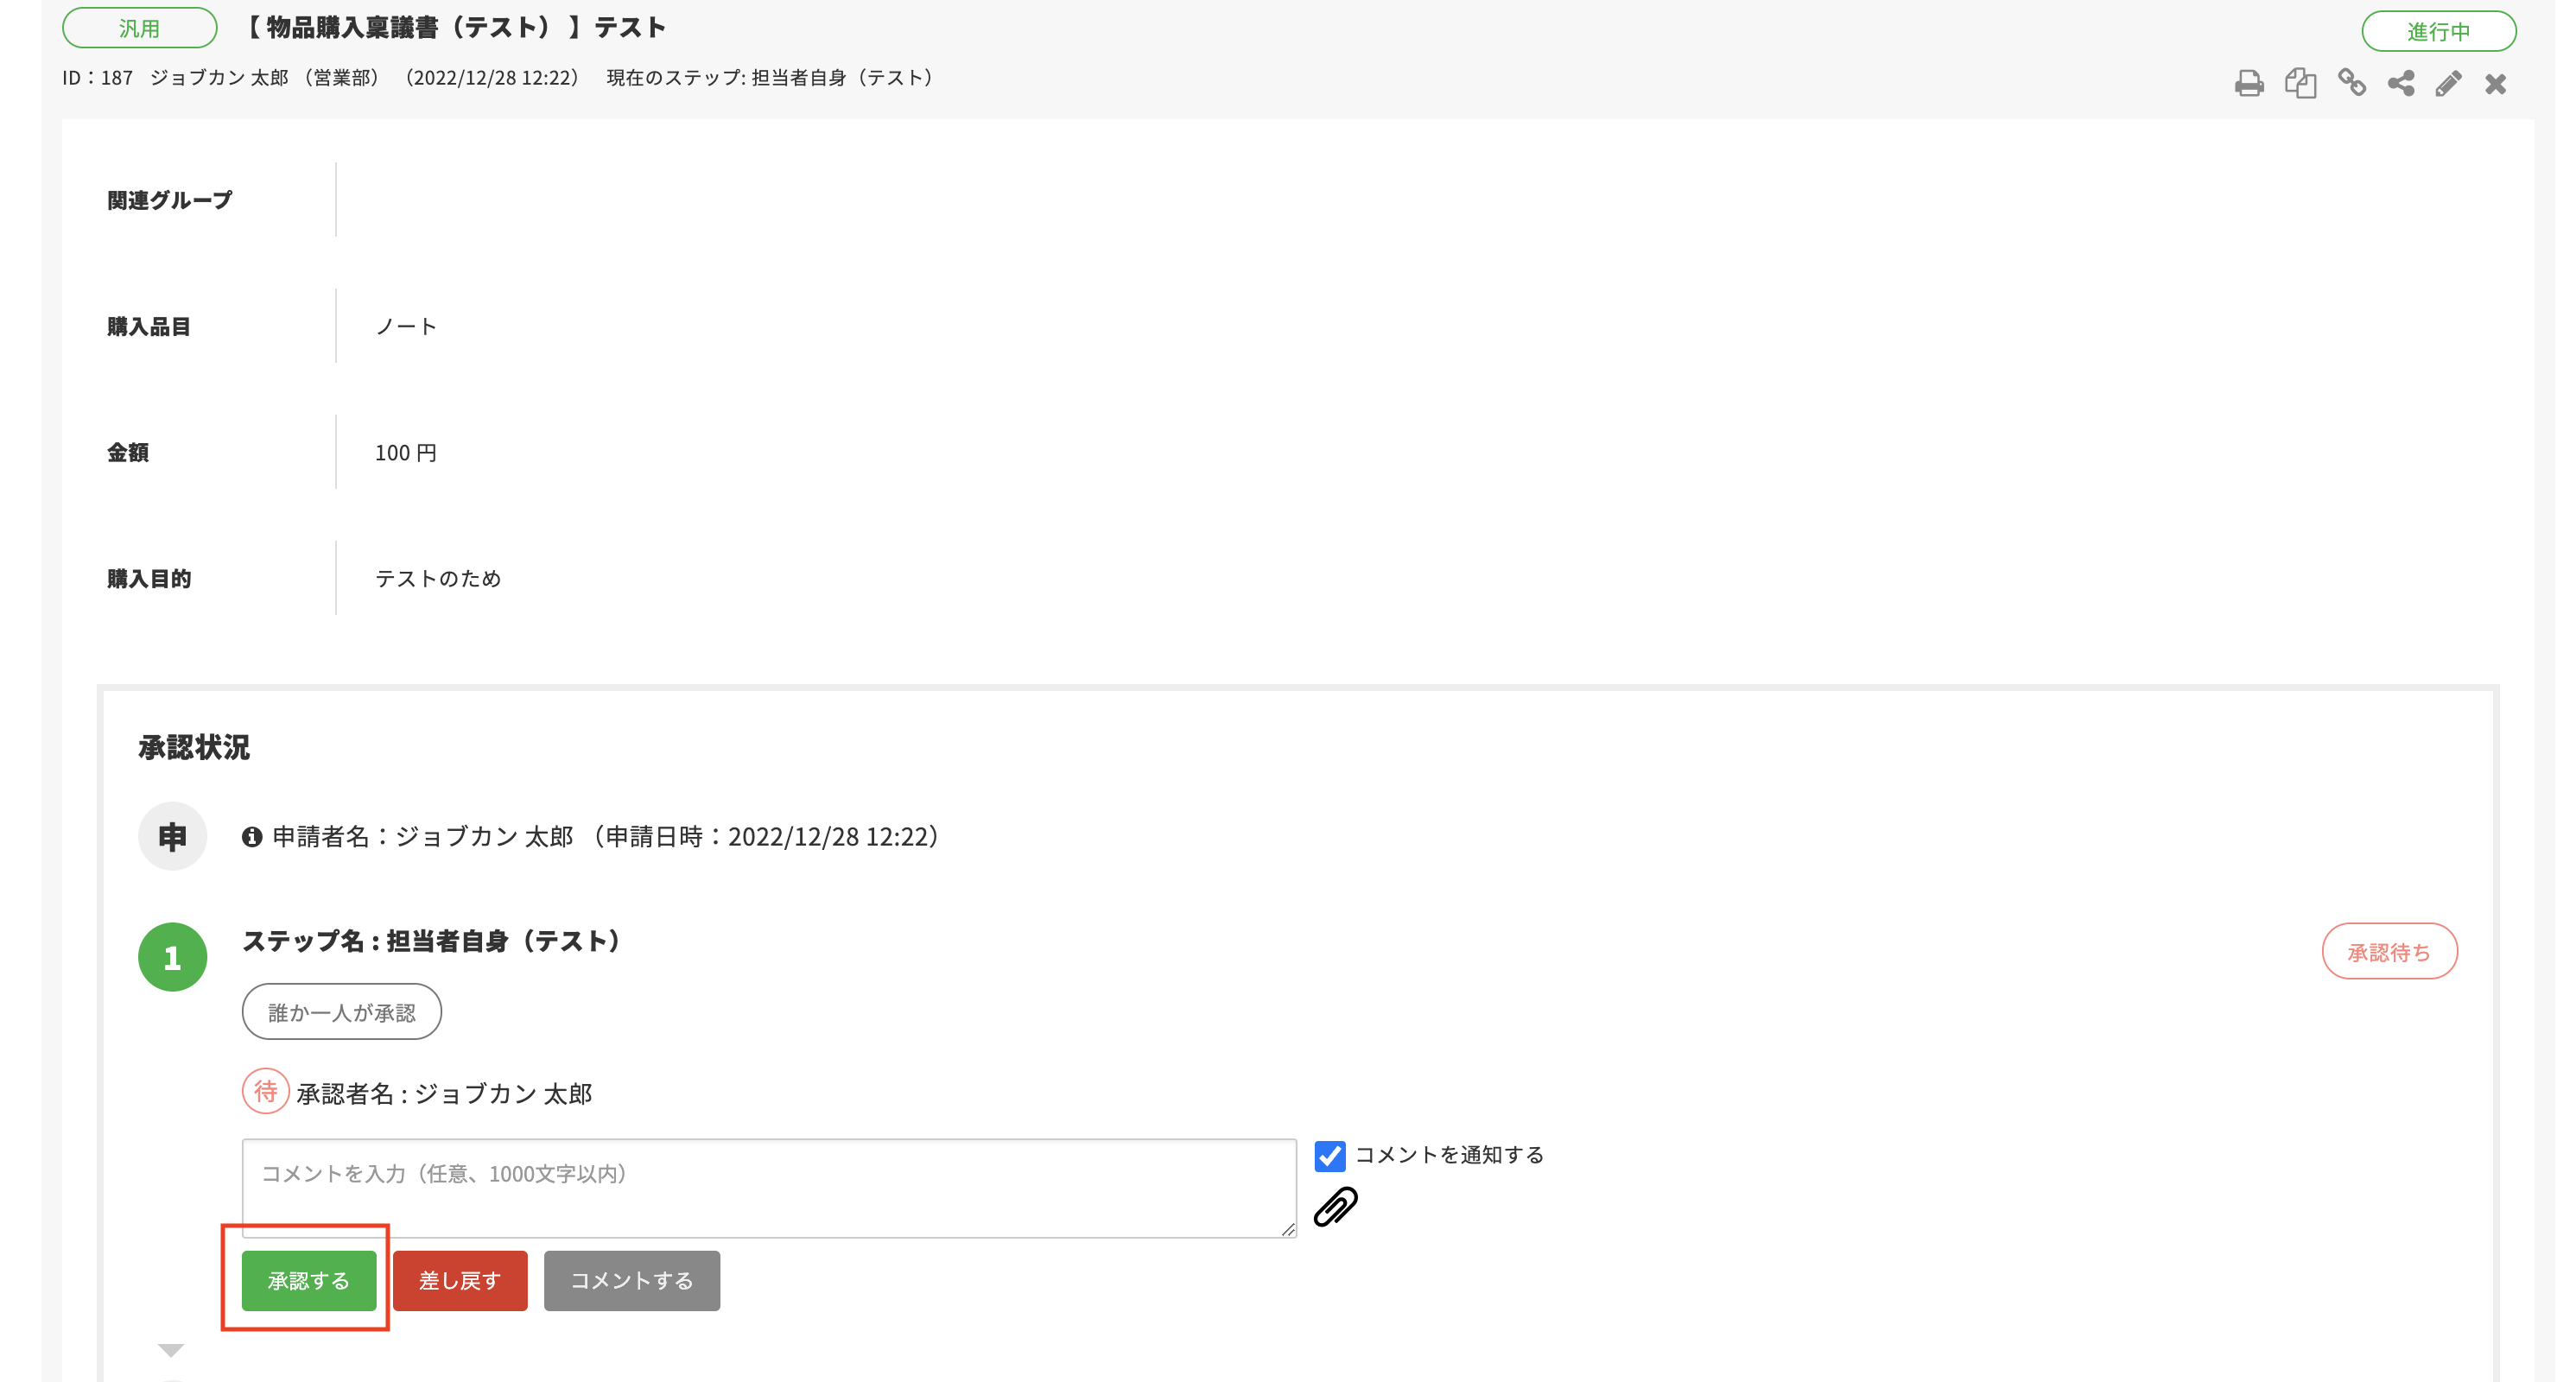Expand the triangle below the approval buttons
Viewport: 2576px width, 1382px height.
171,1350
